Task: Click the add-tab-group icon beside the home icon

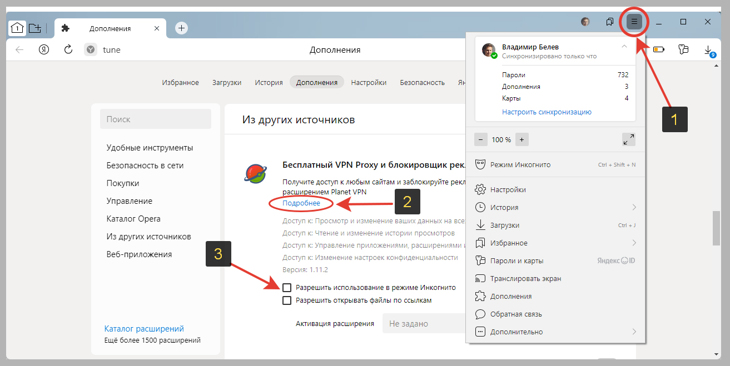Action: (x=35, y=28)
